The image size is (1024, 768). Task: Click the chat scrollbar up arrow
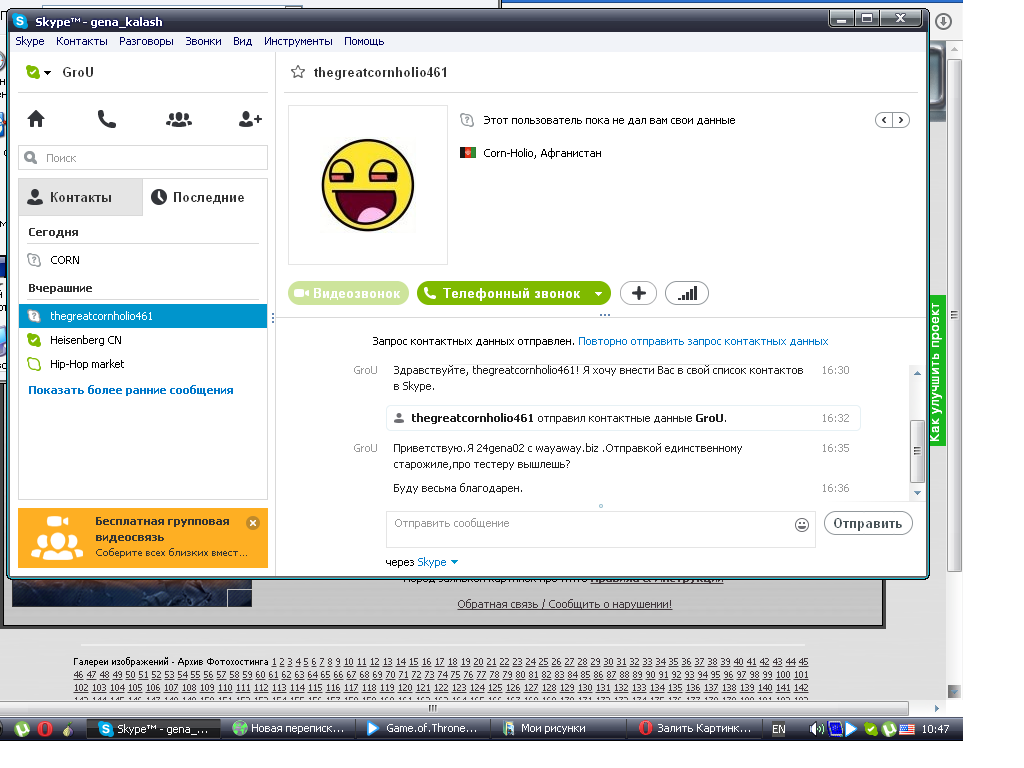[x=917, y=374]
